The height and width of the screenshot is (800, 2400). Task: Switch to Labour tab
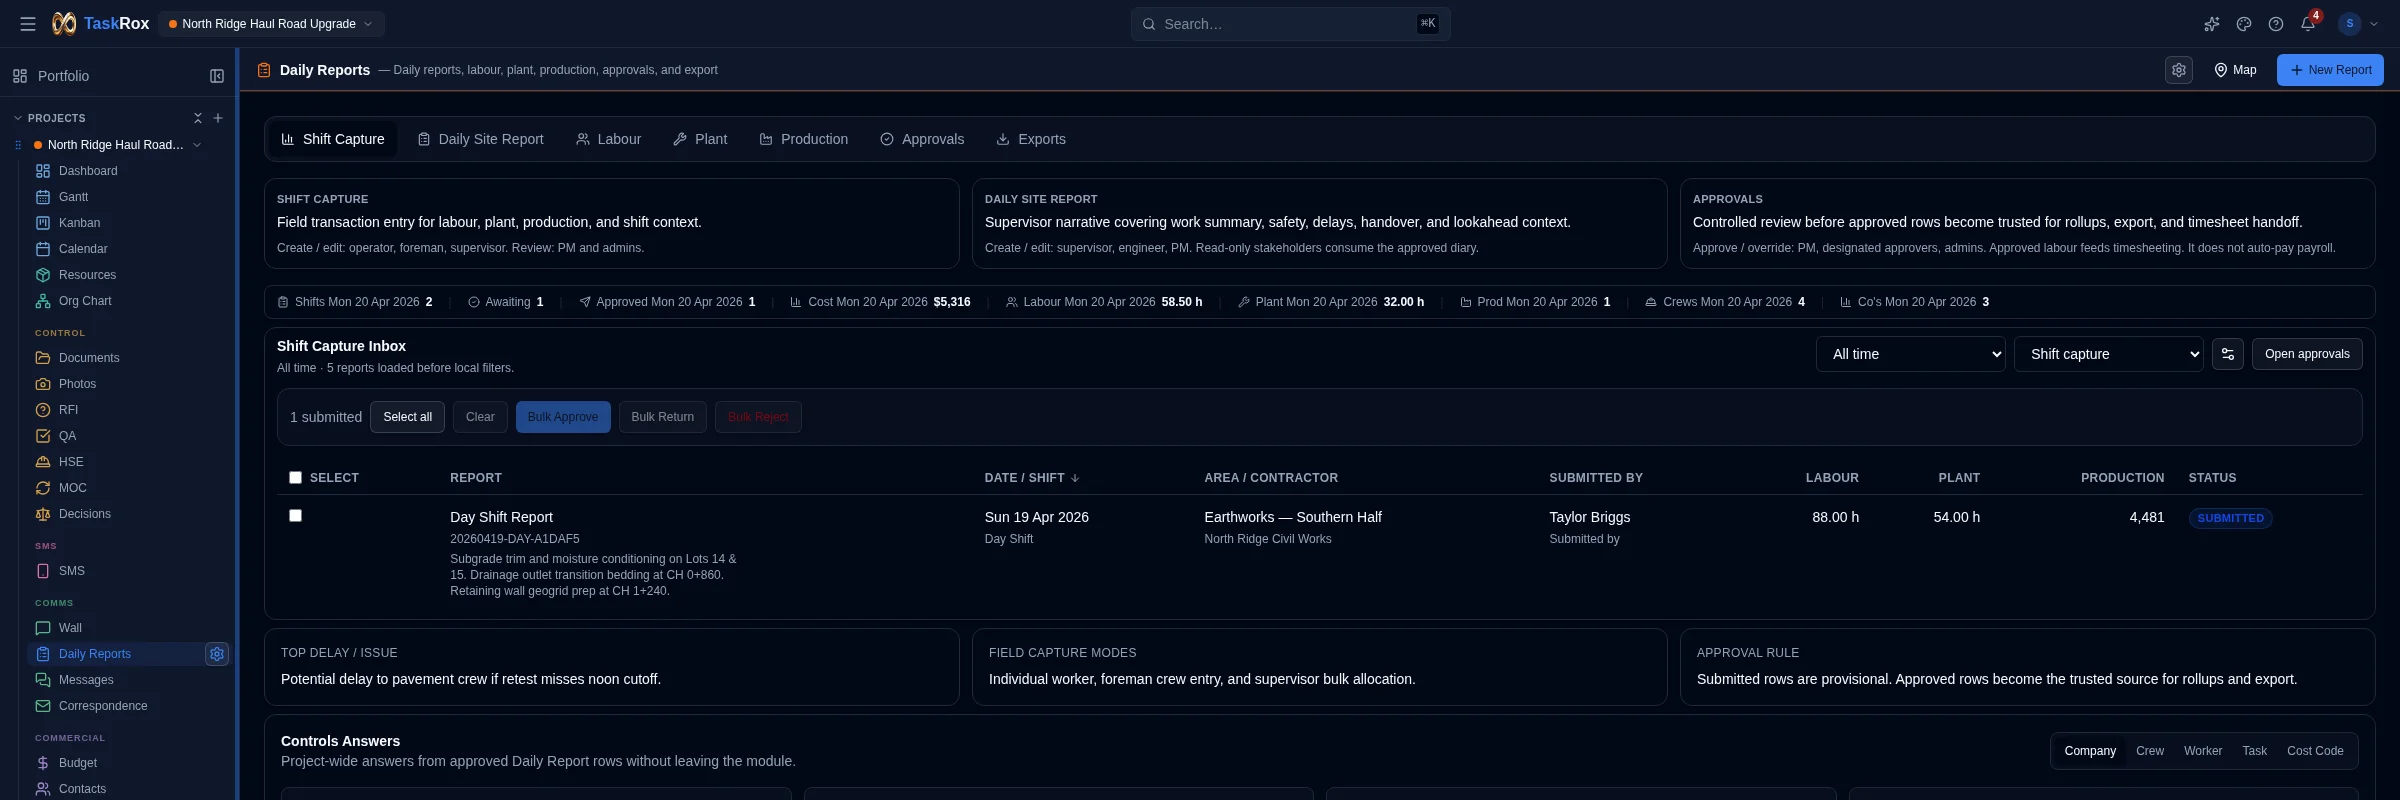[x=609, y=139]
